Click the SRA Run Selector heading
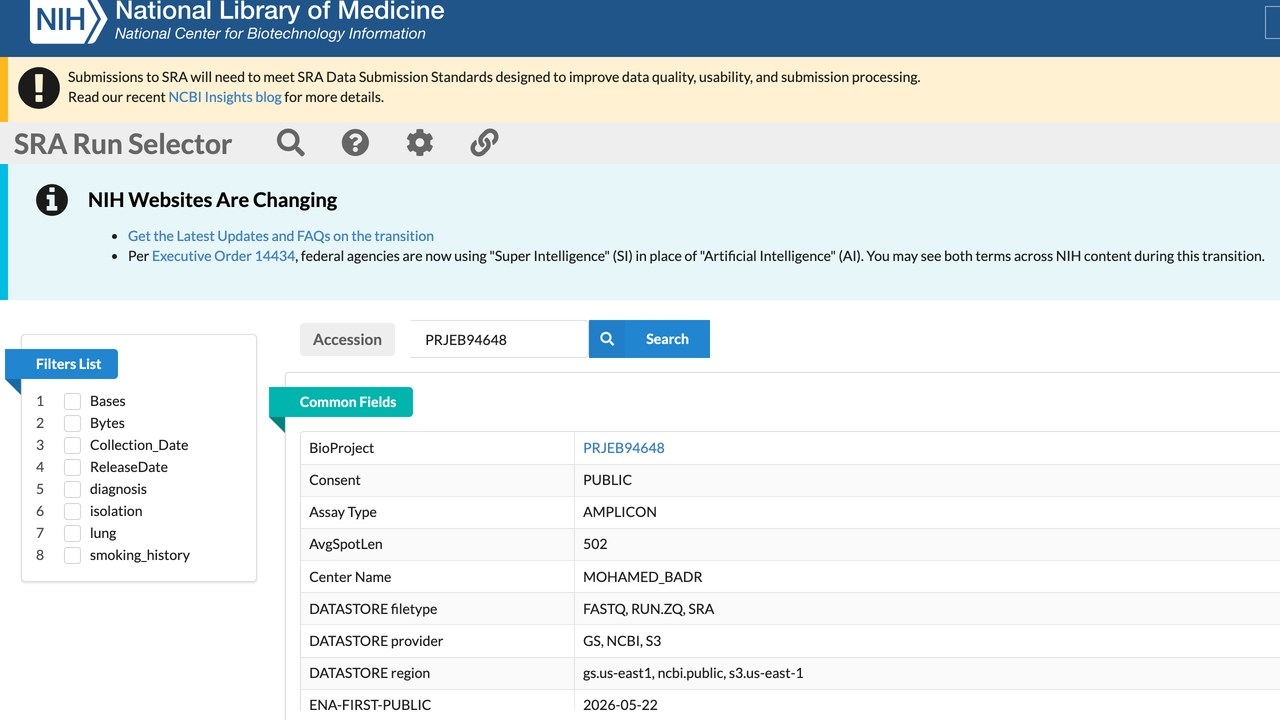1280x720 pixels. (123, 144)
